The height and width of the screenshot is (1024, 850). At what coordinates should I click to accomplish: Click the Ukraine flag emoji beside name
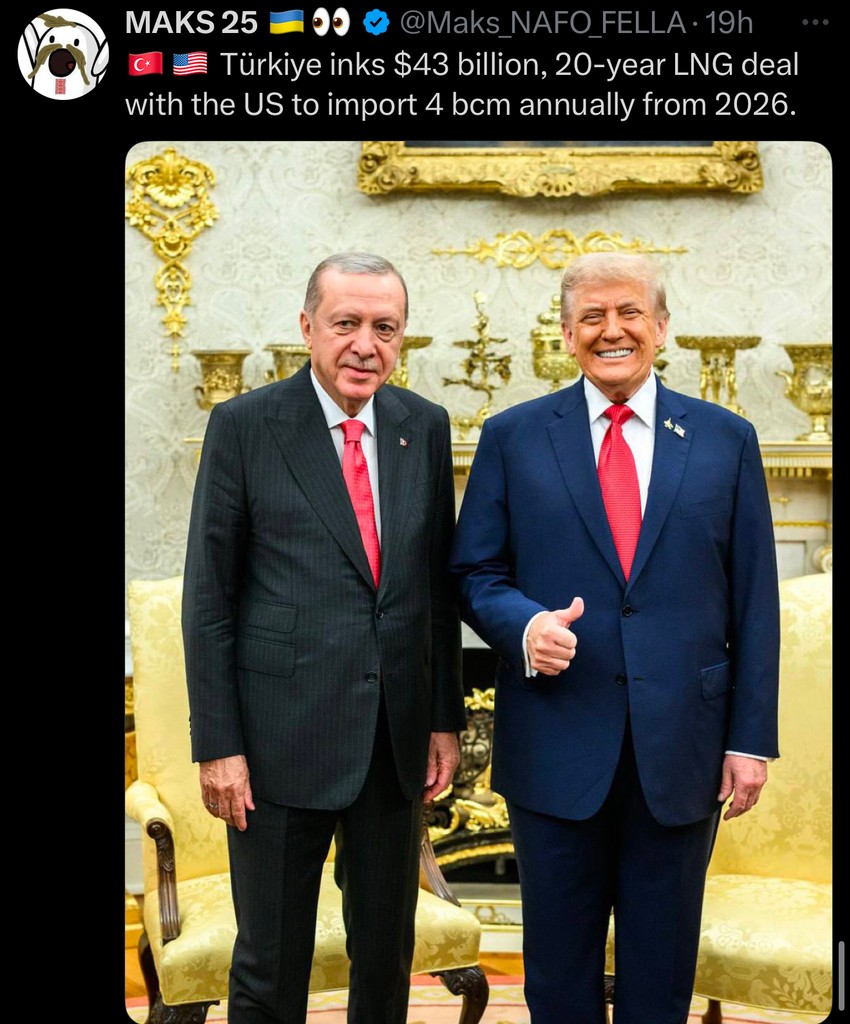pyautogui.click(x=286, y=23)
